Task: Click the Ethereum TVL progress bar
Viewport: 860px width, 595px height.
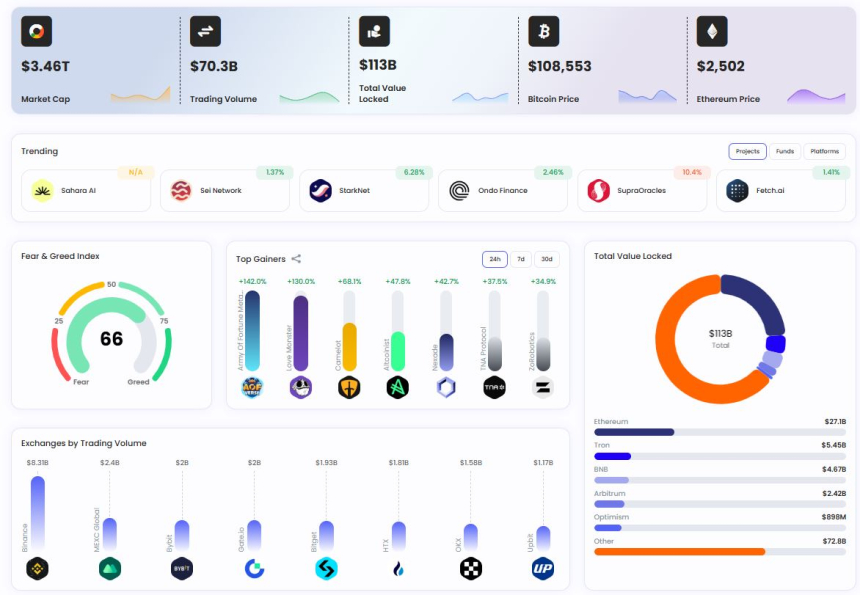Action: (720, 432)
